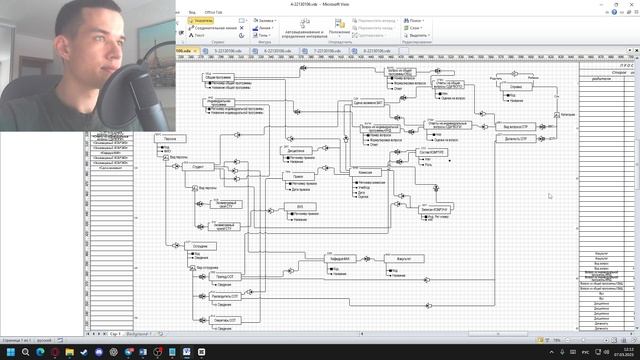Click the русский language status item
640x360 pixels.
44,340
